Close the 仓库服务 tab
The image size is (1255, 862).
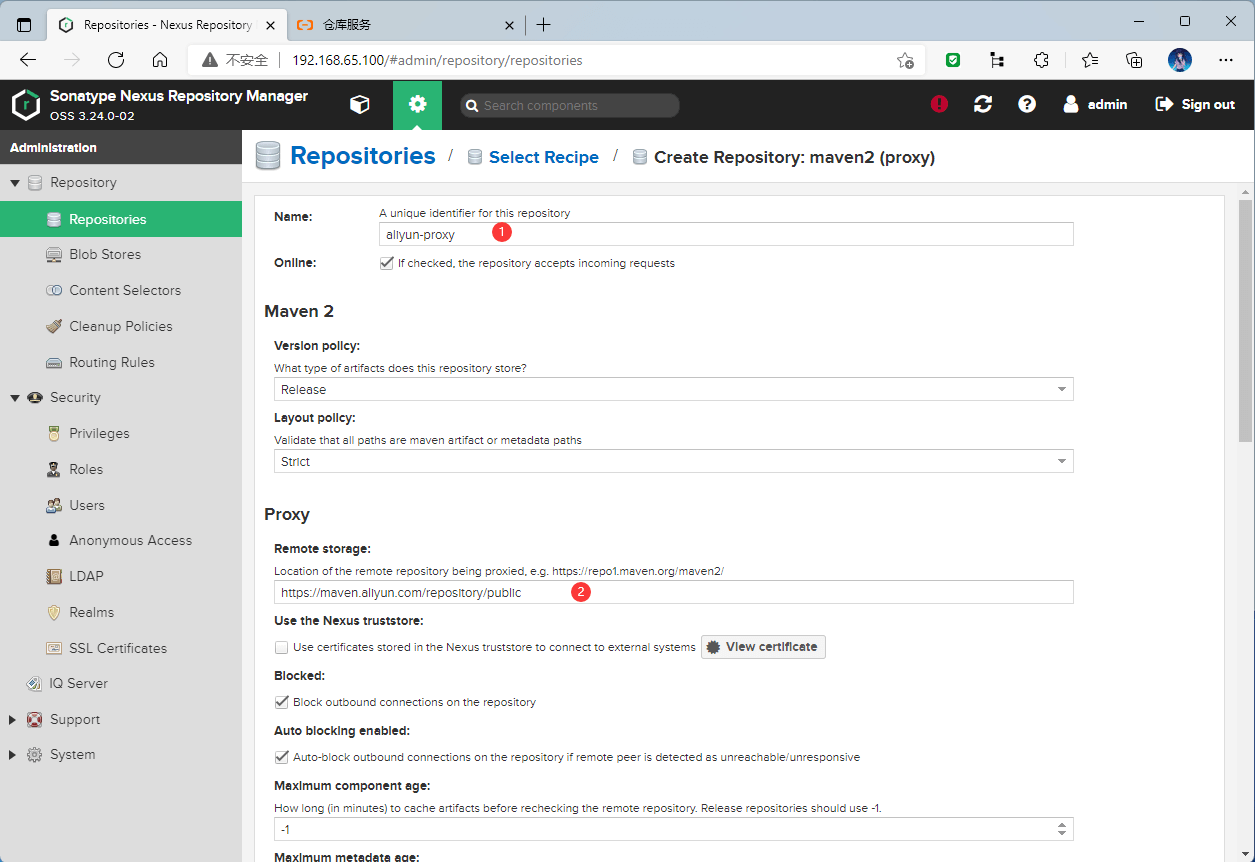coord(509,24)
